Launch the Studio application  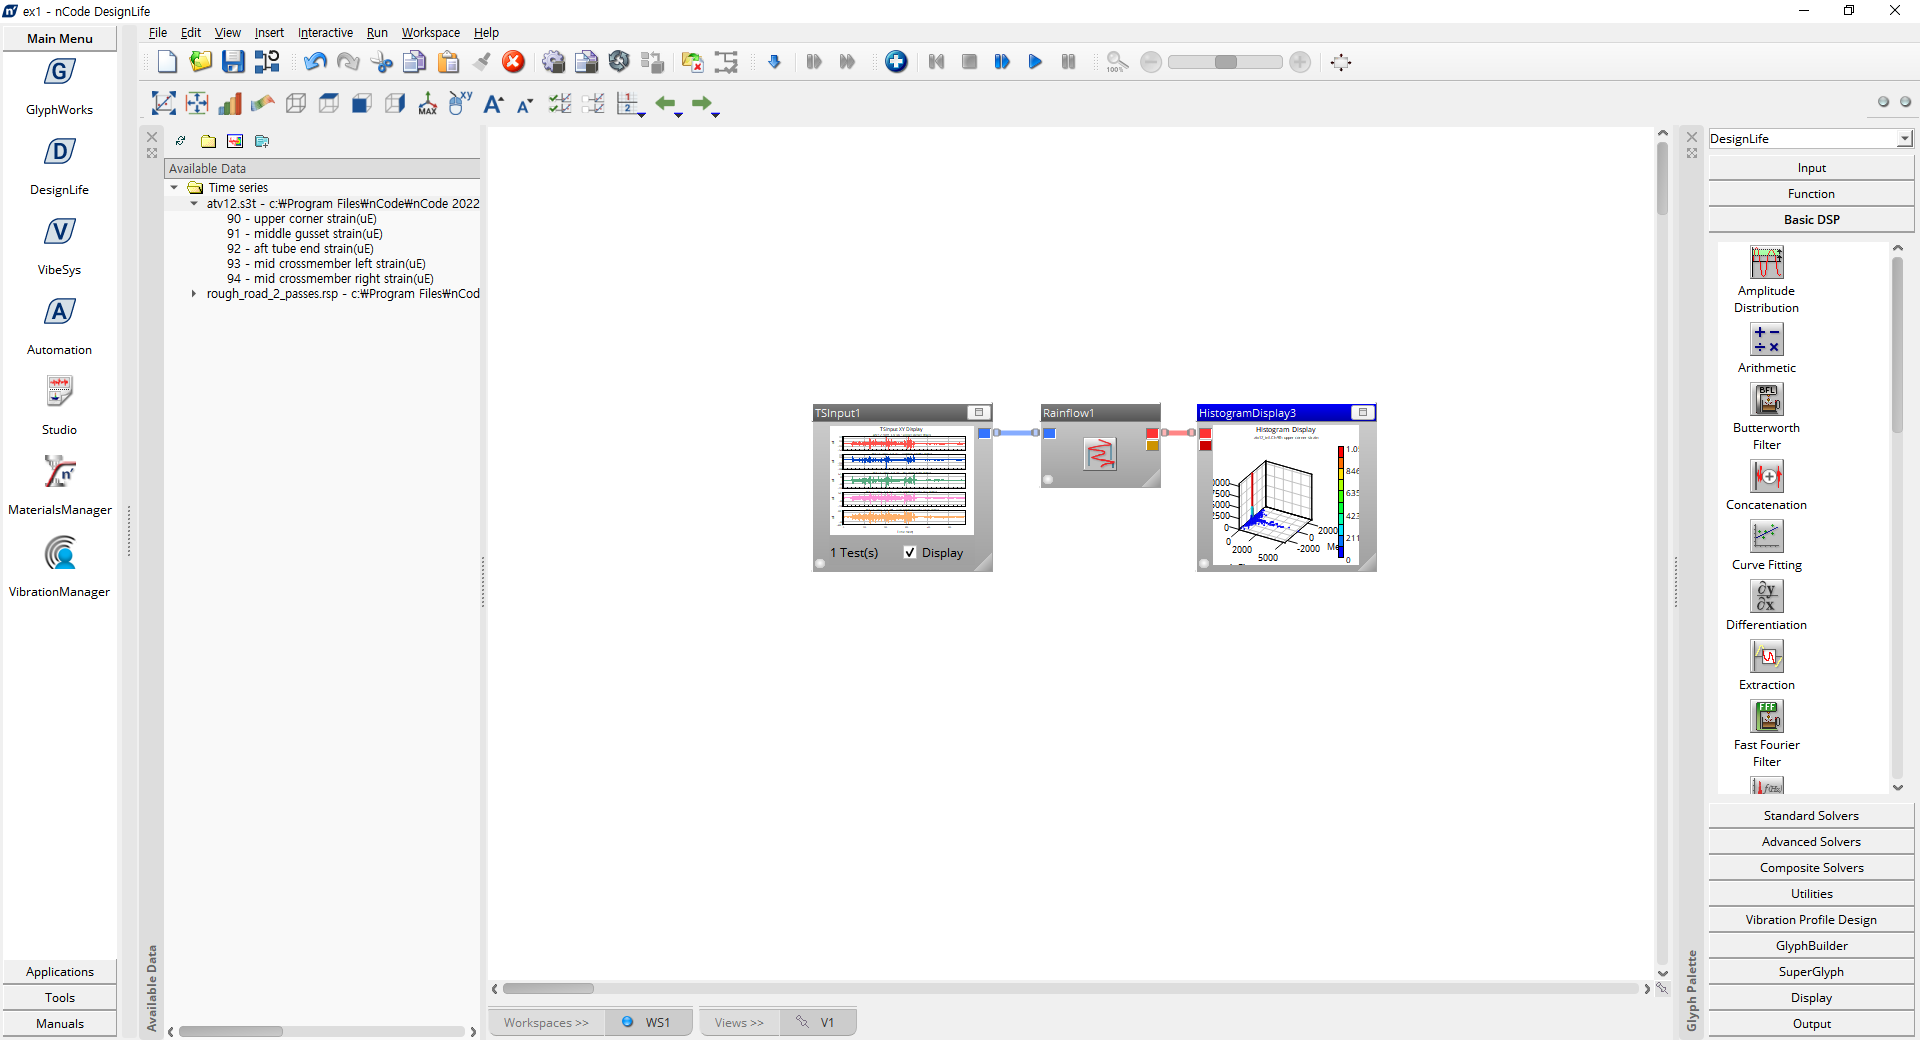tap(59, 392)
